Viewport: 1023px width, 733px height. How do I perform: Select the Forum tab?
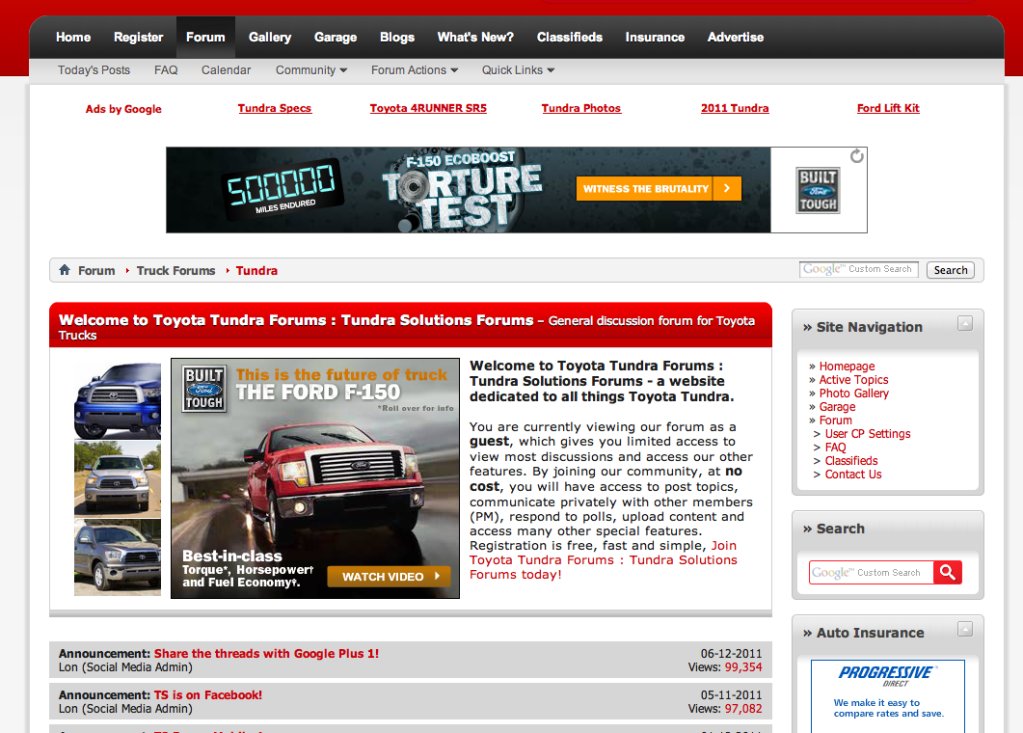206,37
